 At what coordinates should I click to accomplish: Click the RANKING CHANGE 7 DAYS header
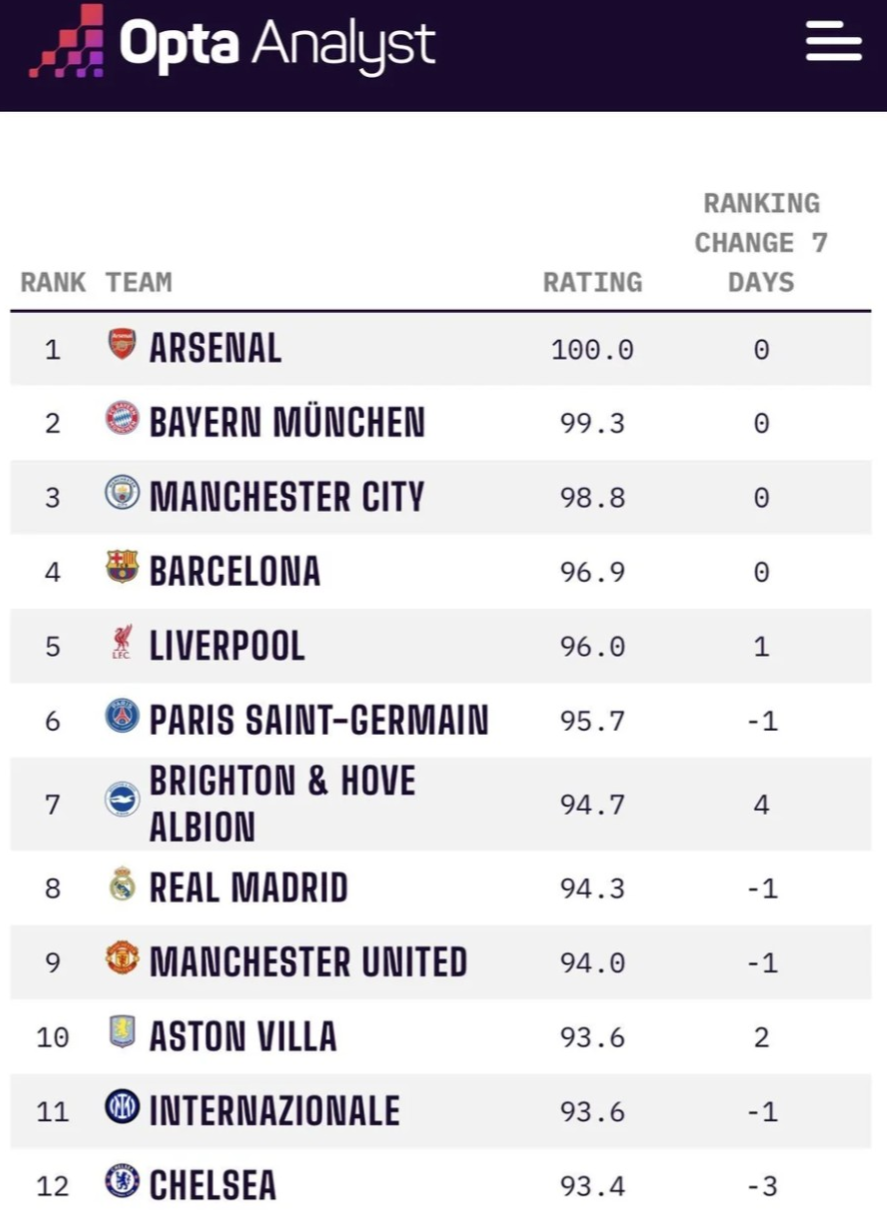coord(761,243)
